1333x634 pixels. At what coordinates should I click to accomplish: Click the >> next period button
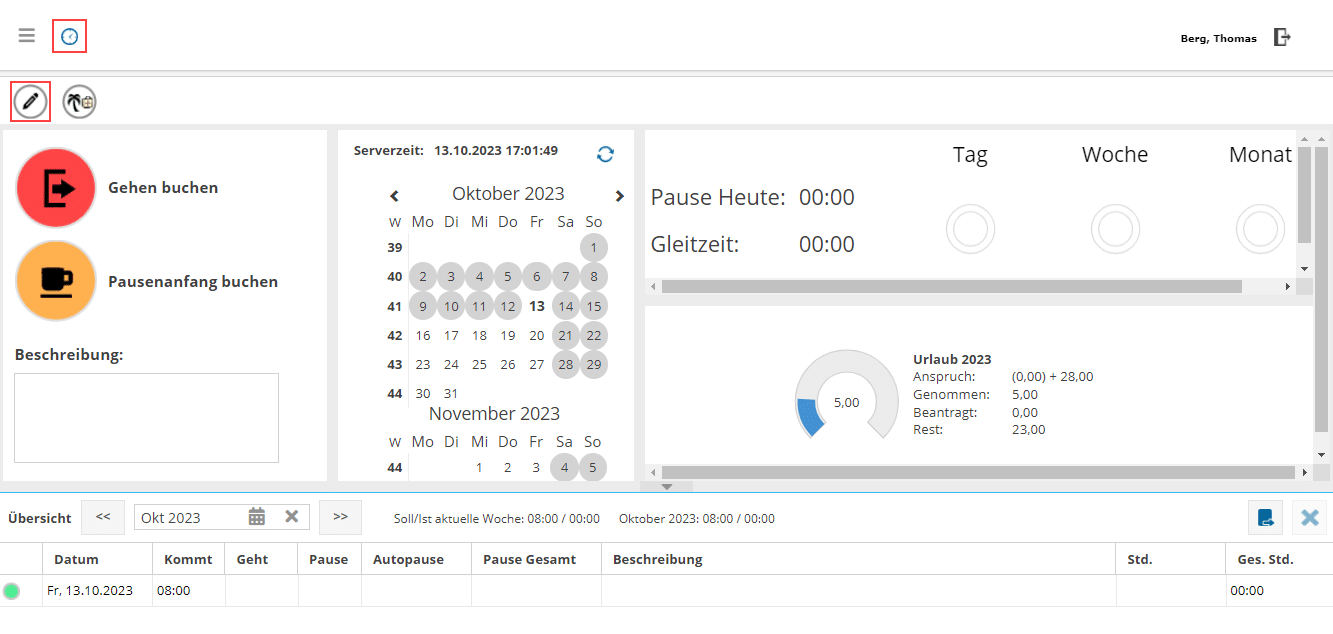coord(340,517)
